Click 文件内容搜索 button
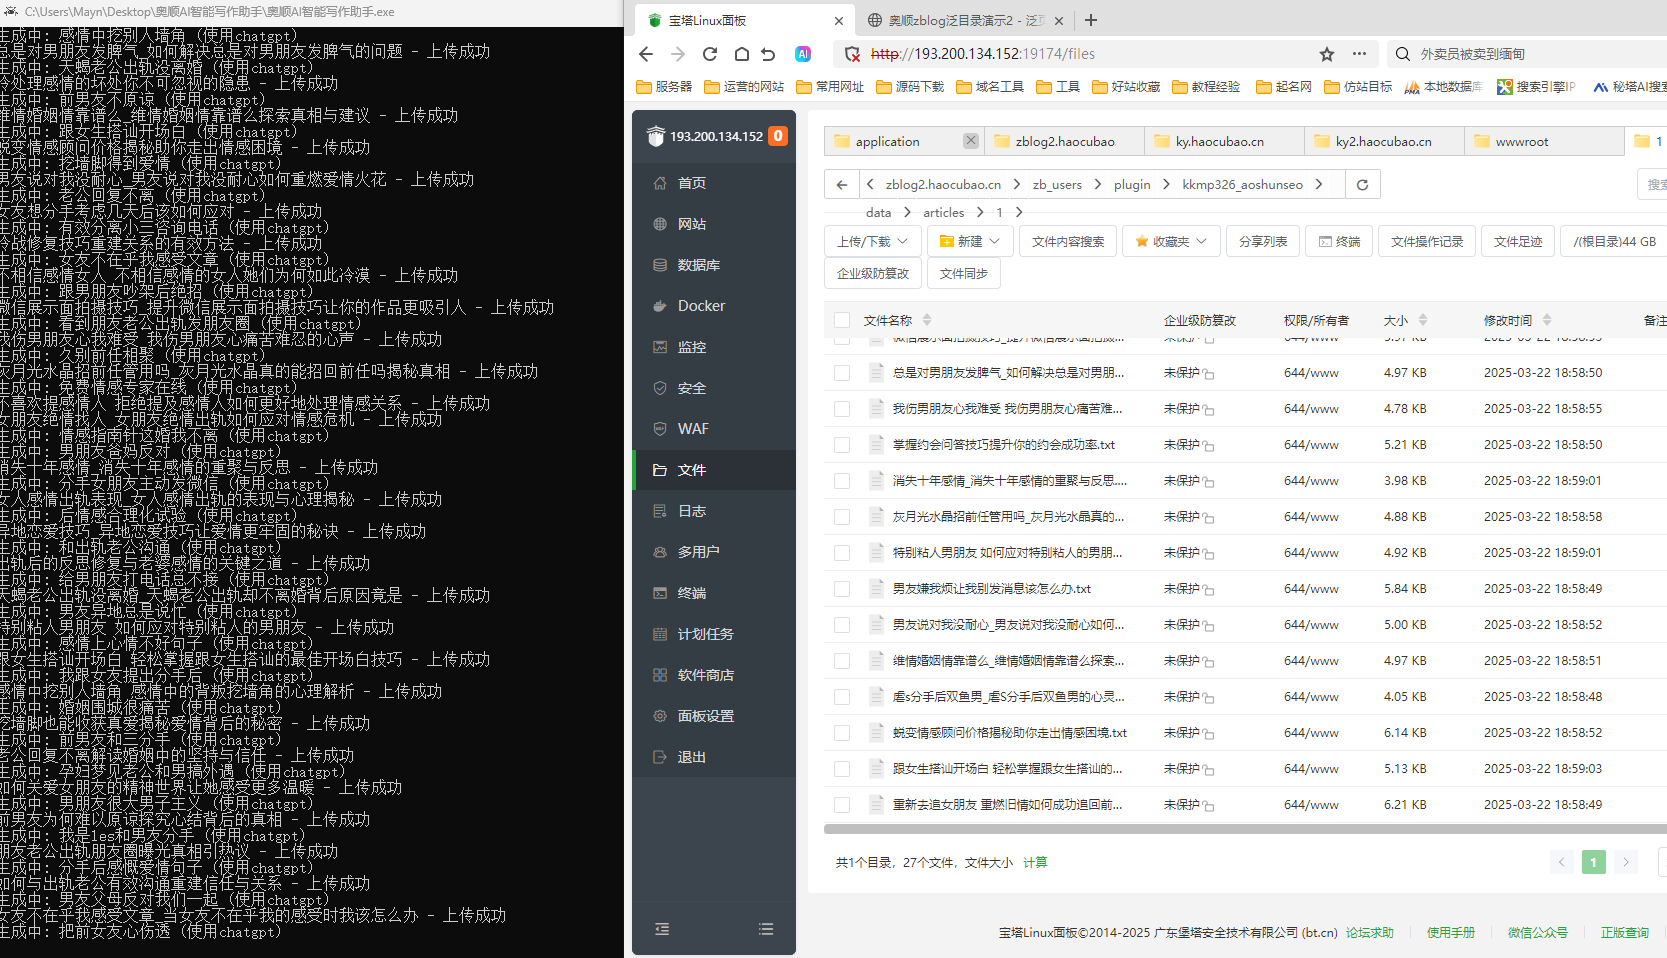Image resolution: width=1667 pixels, height=958 pixels. tap(1068, 241)
